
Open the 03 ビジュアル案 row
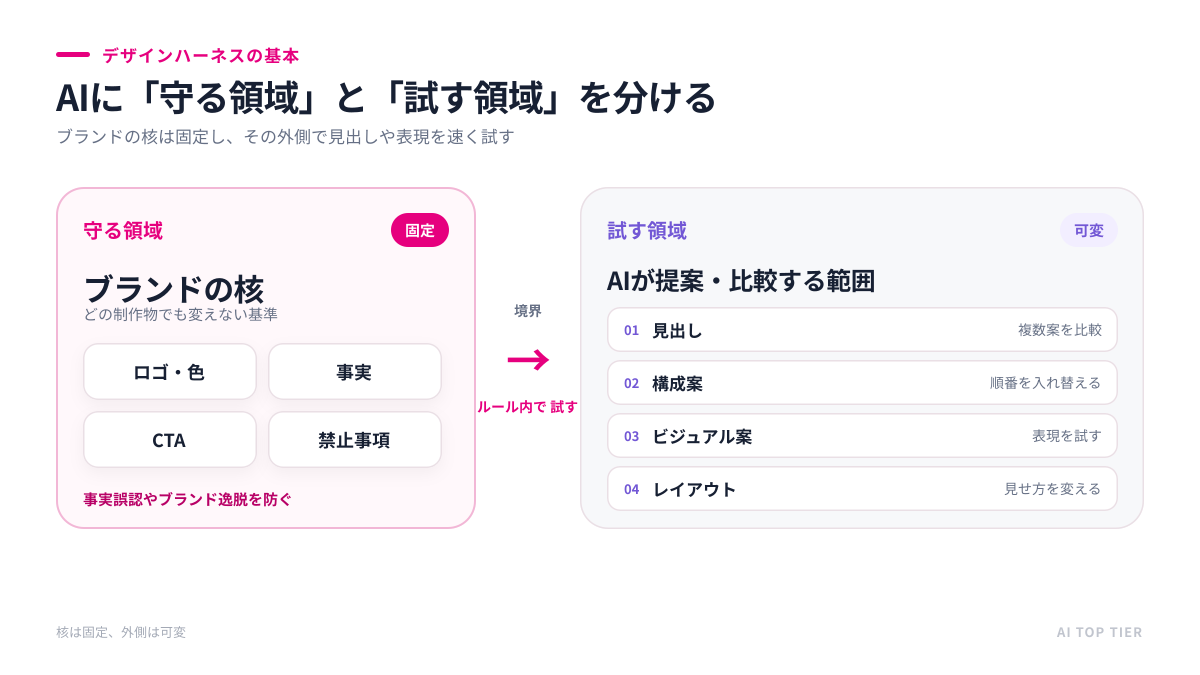pyautogui.click(x=862, y=436)
